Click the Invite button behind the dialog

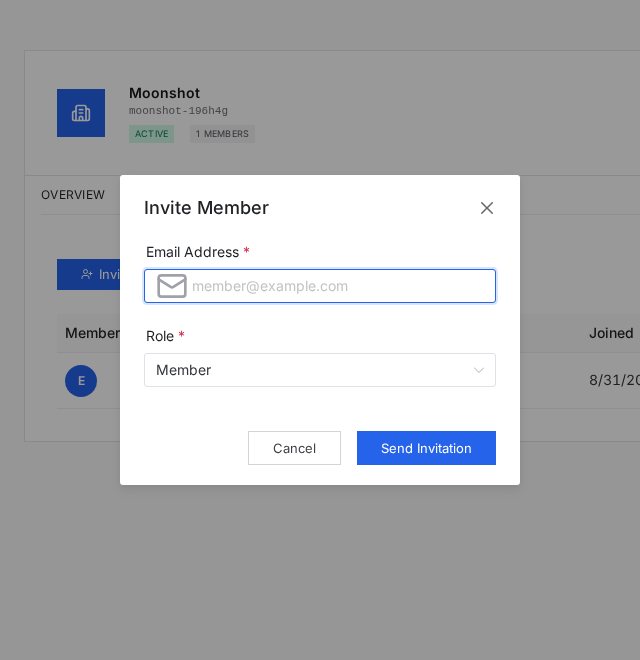tap(89, 274)
